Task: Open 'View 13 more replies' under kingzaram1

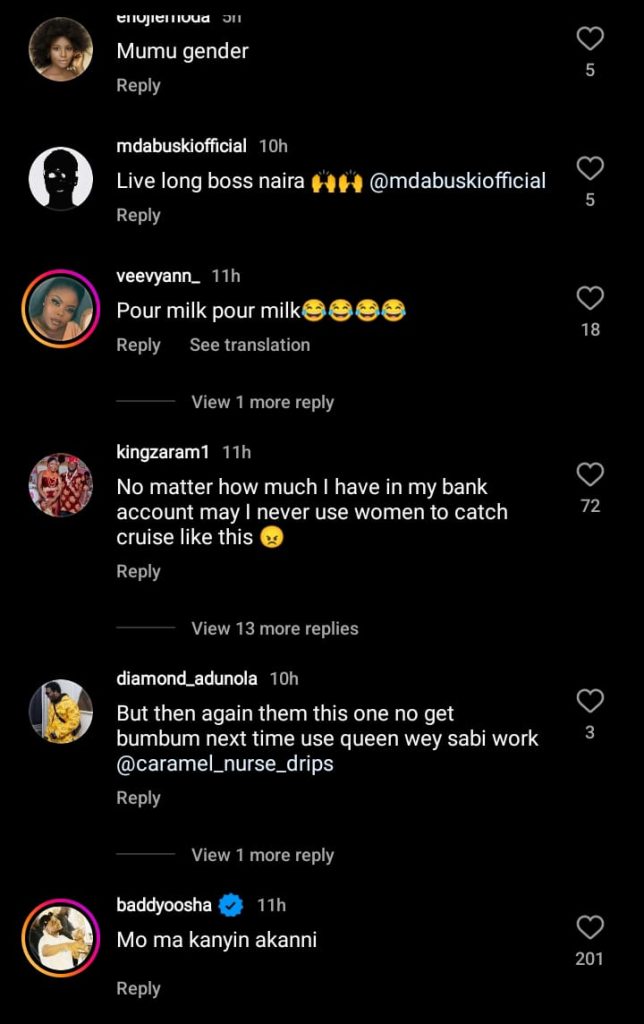Action: (272, 628)
